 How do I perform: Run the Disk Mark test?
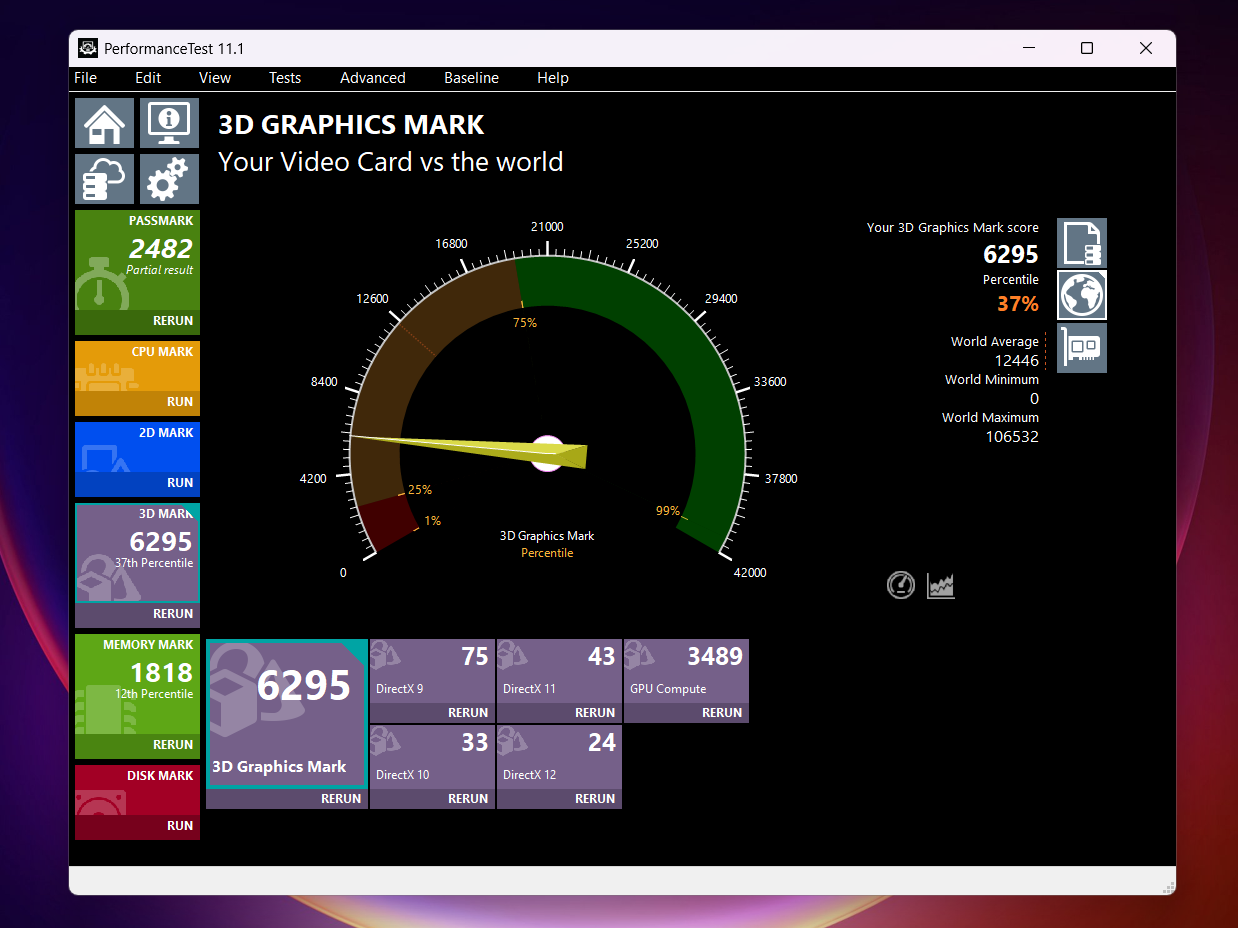click(180, 825)
